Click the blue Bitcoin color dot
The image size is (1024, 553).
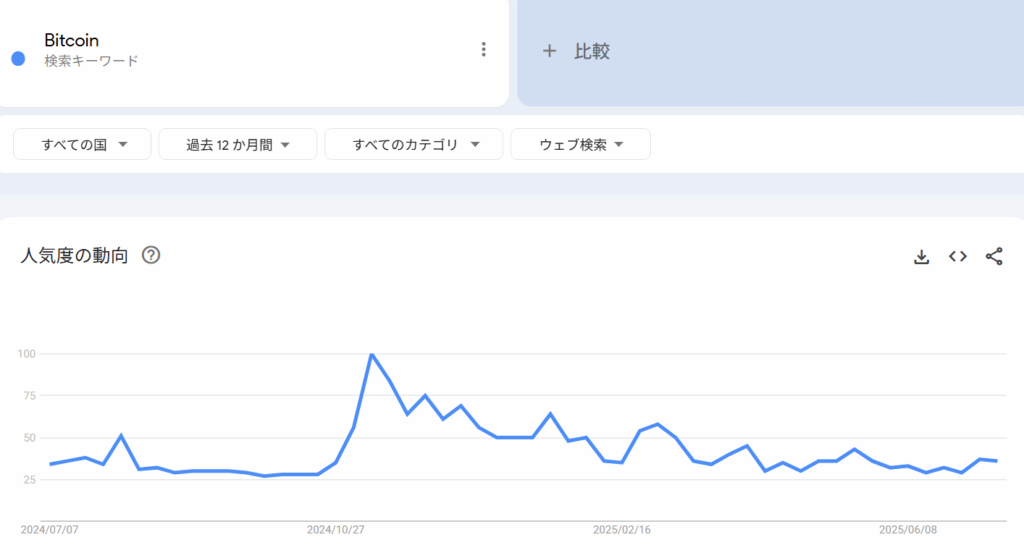pos(18,58)
